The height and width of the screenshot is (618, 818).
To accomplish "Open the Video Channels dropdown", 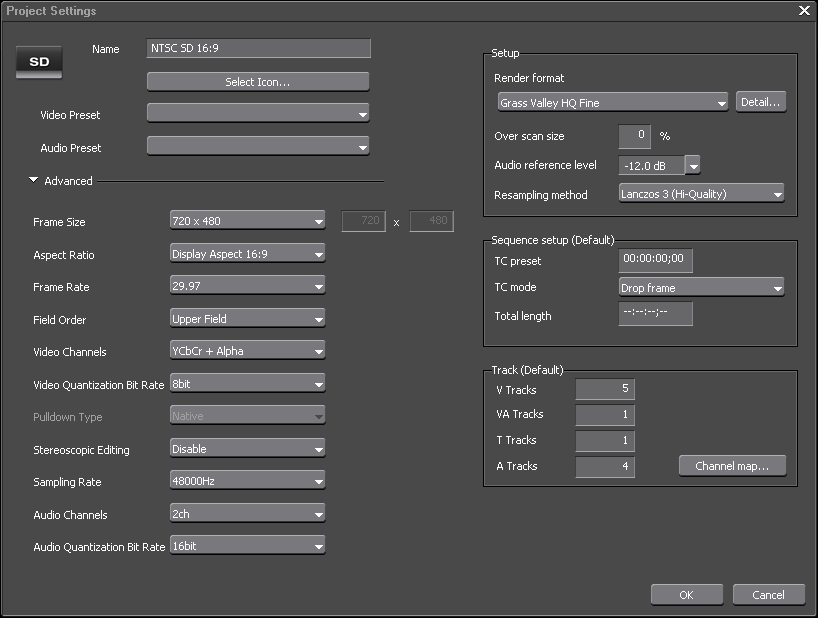I will pos(248,351).
